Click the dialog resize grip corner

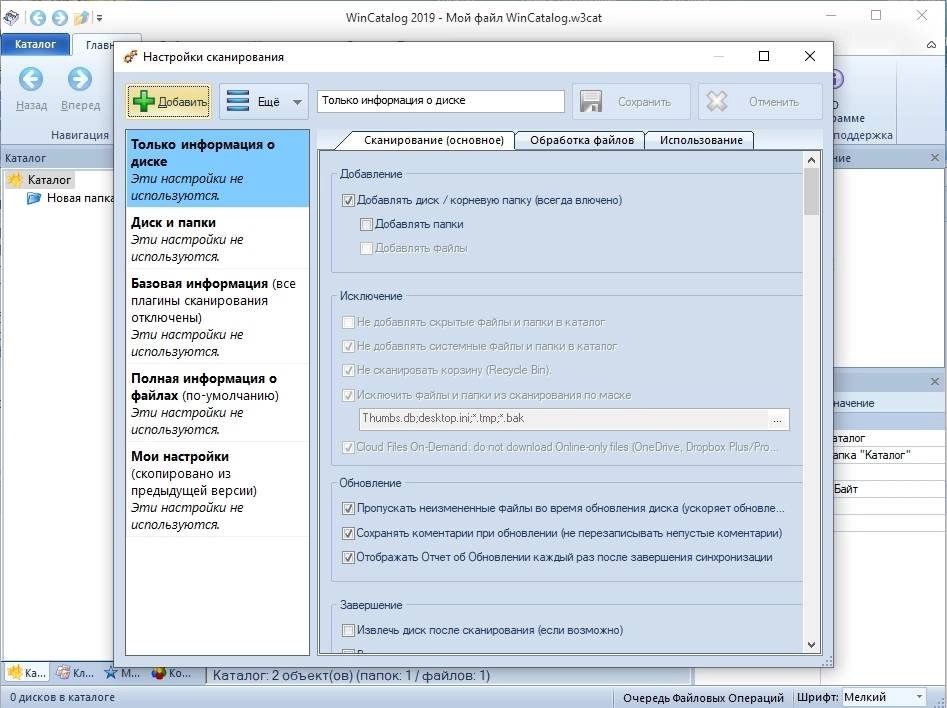coord(827,661)
